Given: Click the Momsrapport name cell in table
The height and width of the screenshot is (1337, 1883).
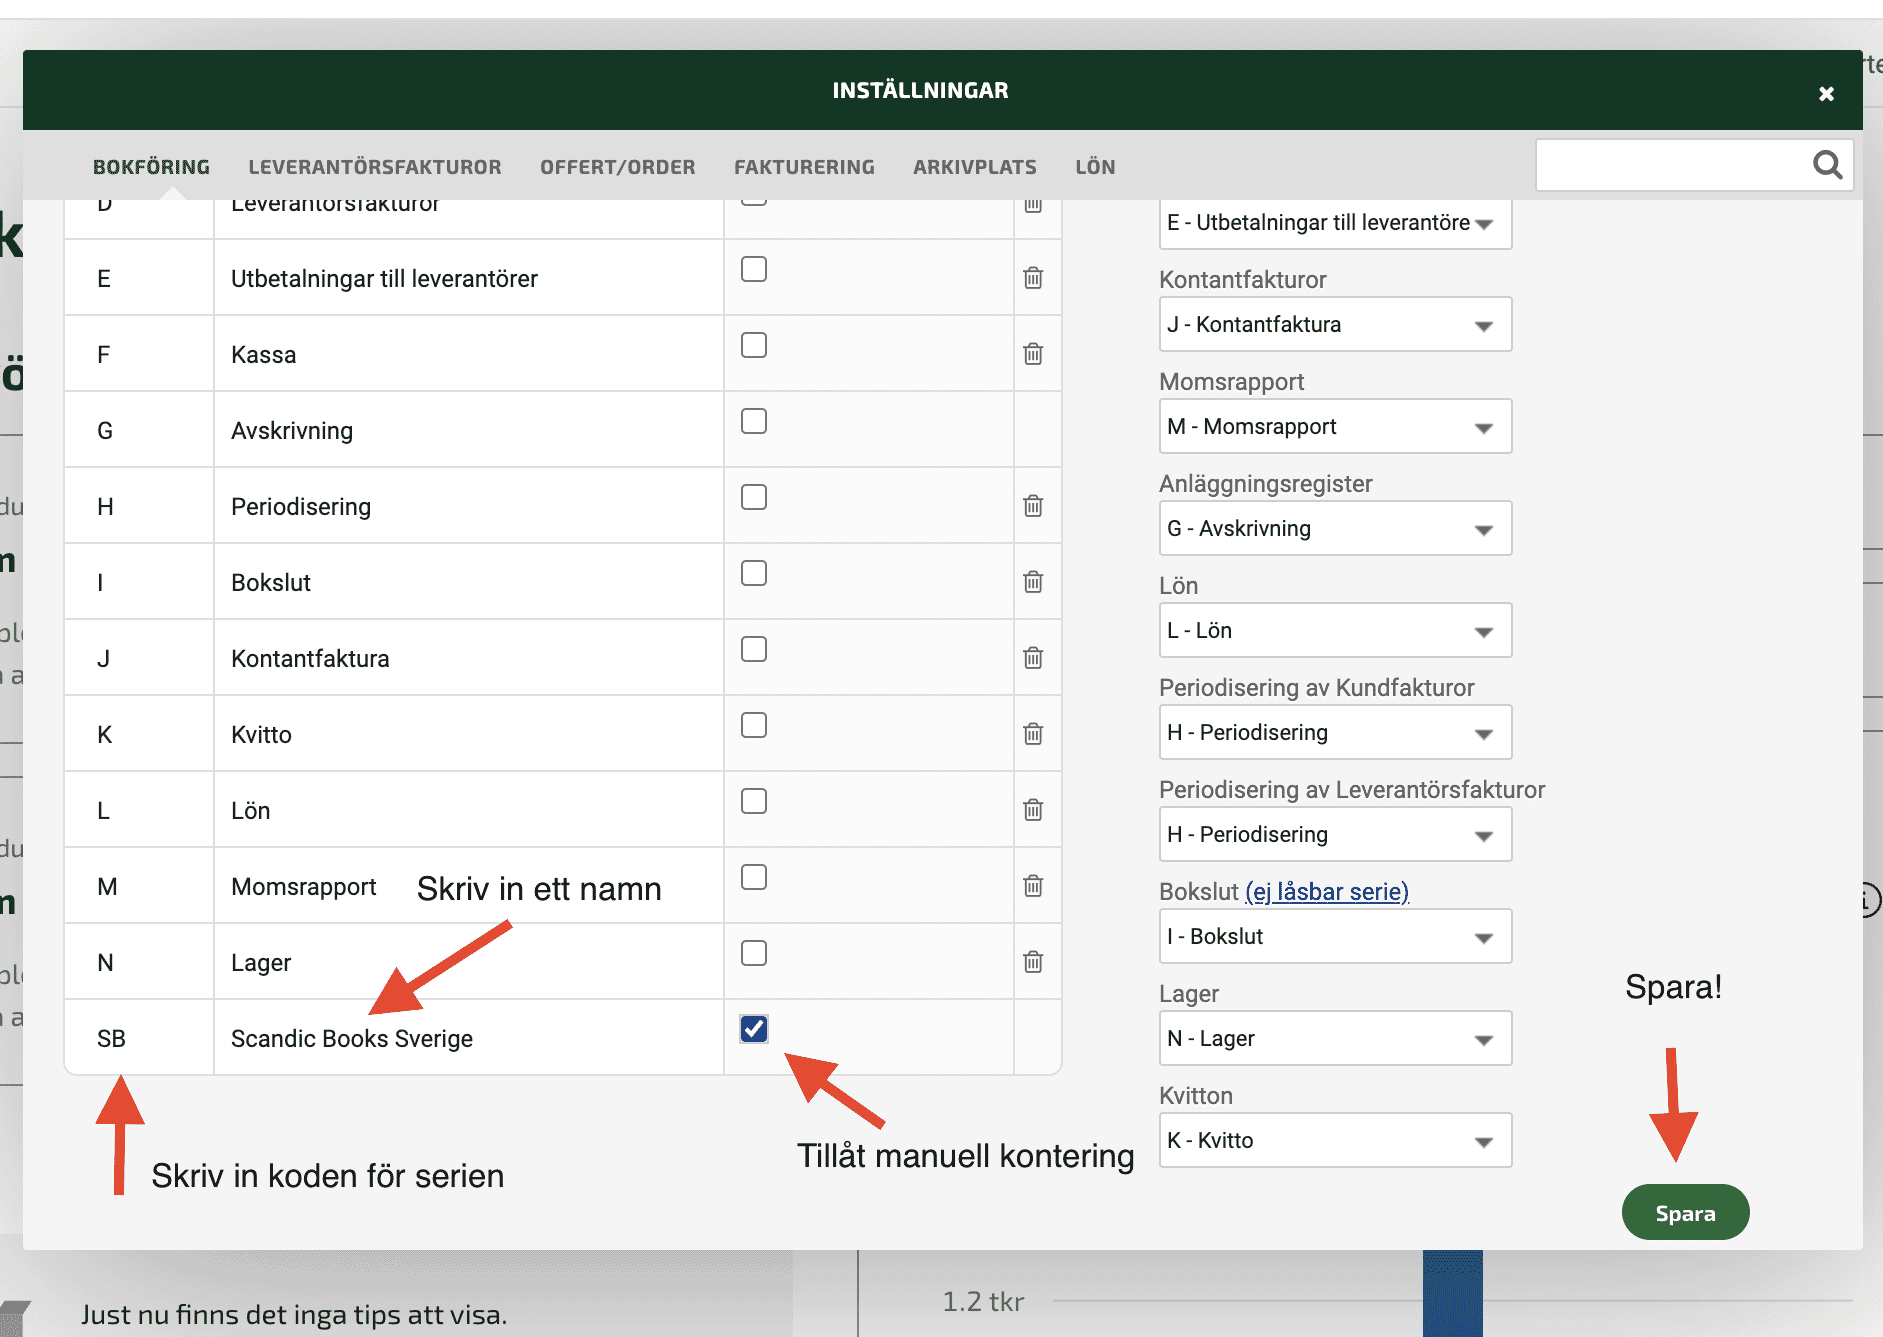Looking at the screenshot, I should [x=468, y=886].
